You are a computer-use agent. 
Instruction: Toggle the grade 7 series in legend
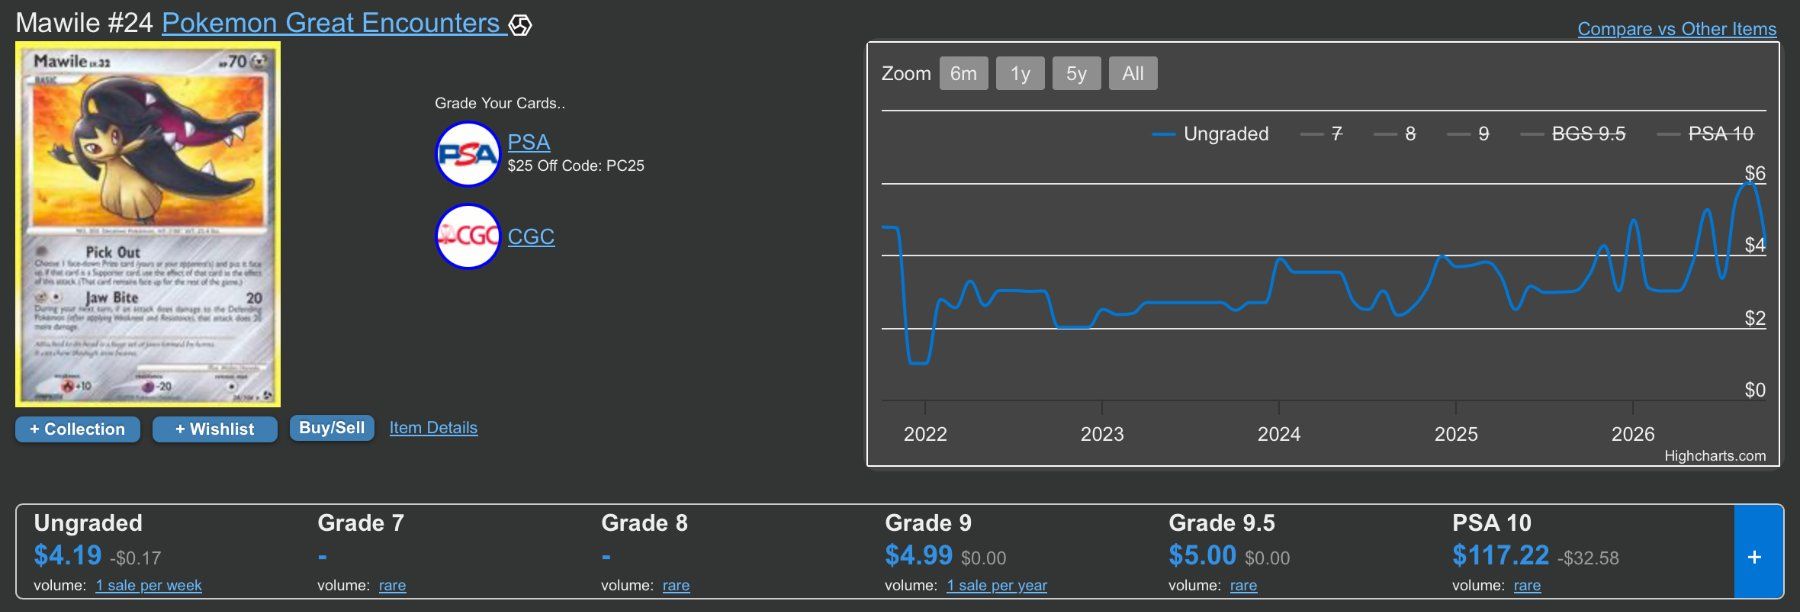click(1321, 134)
